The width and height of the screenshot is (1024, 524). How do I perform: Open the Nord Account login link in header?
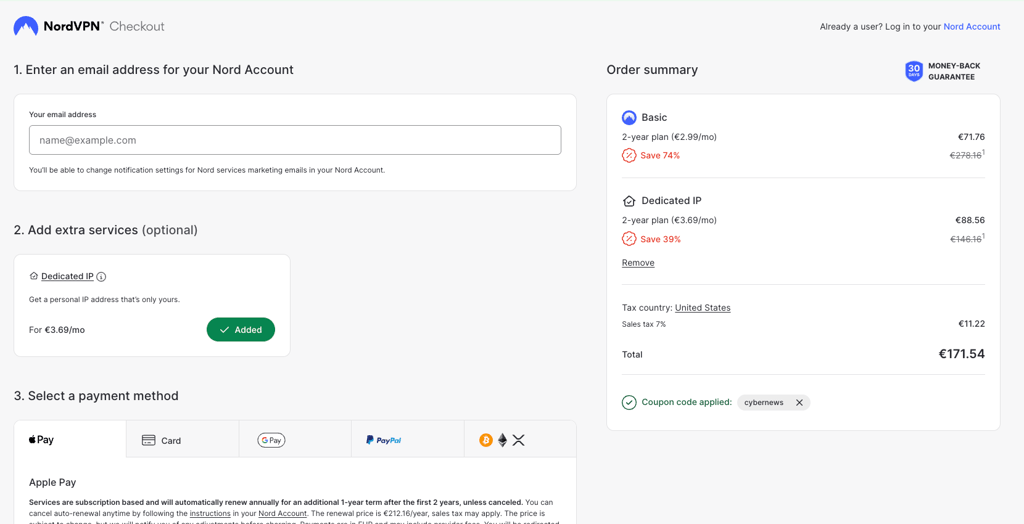pos(972,27)
